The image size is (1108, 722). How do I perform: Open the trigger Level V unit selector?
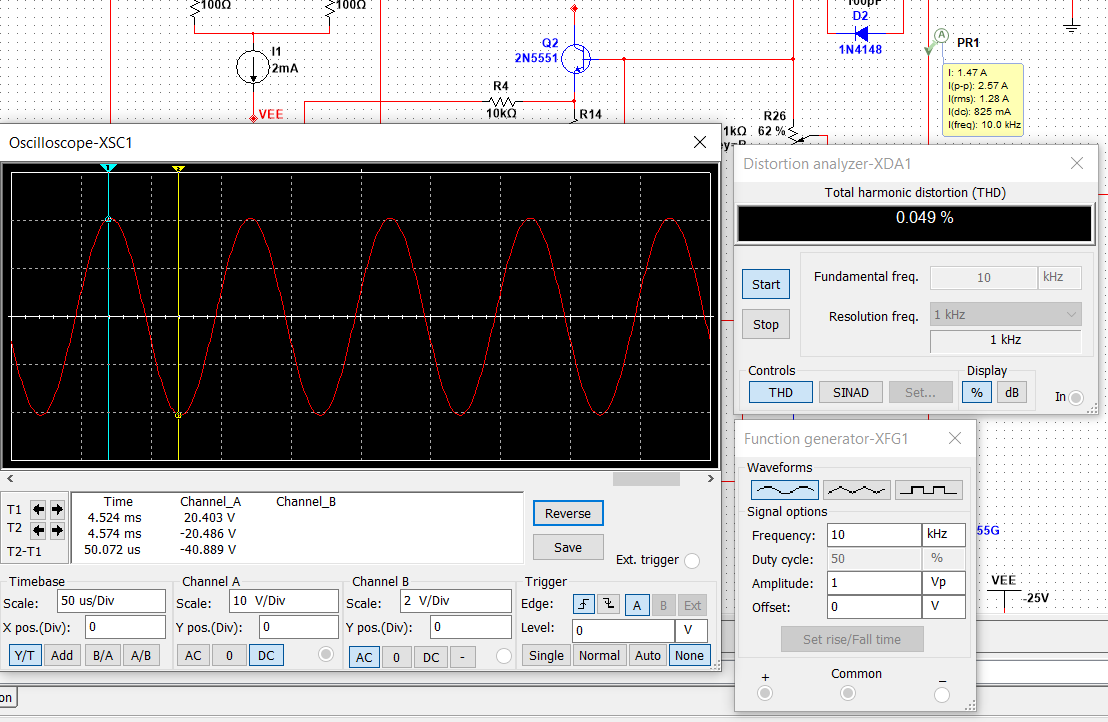click(691, 630)
